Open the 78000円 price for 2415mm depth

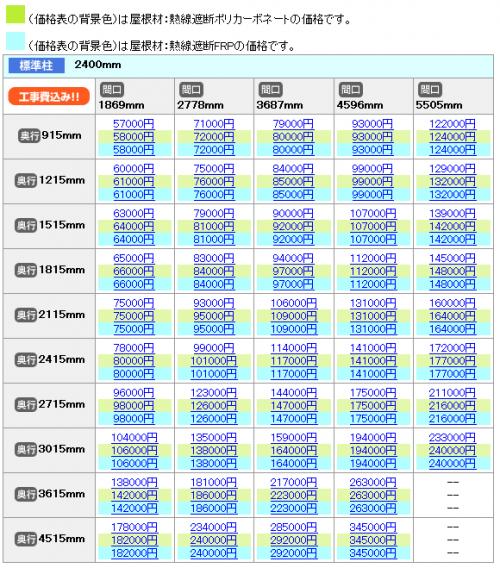(134, 348)
